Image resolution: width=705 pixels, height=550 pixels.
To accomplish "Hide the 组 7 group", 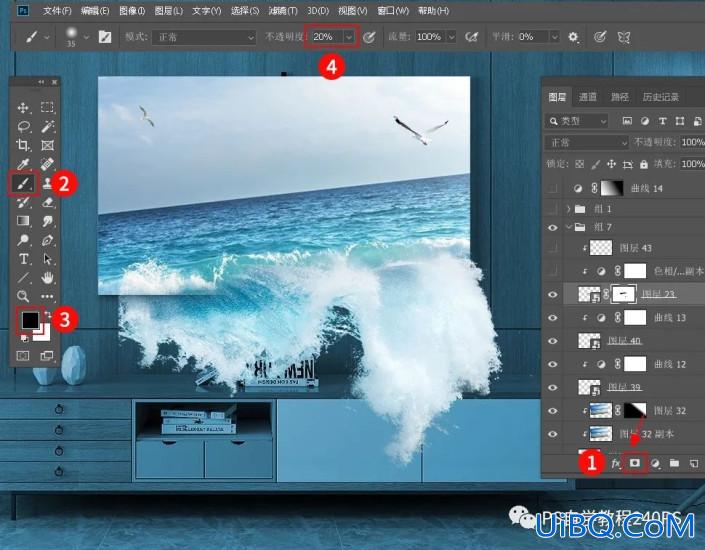I will pos(553,228).
